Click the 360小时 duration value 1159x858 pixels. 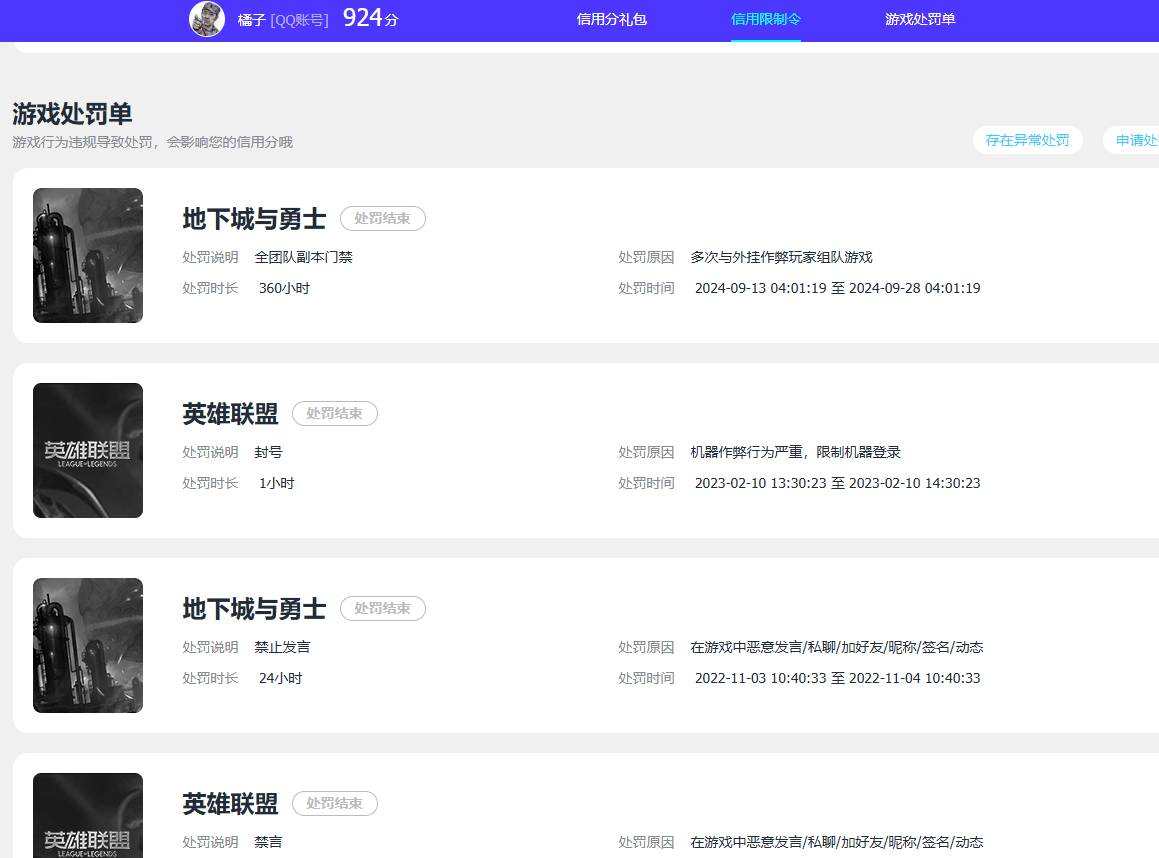(284, 288)
